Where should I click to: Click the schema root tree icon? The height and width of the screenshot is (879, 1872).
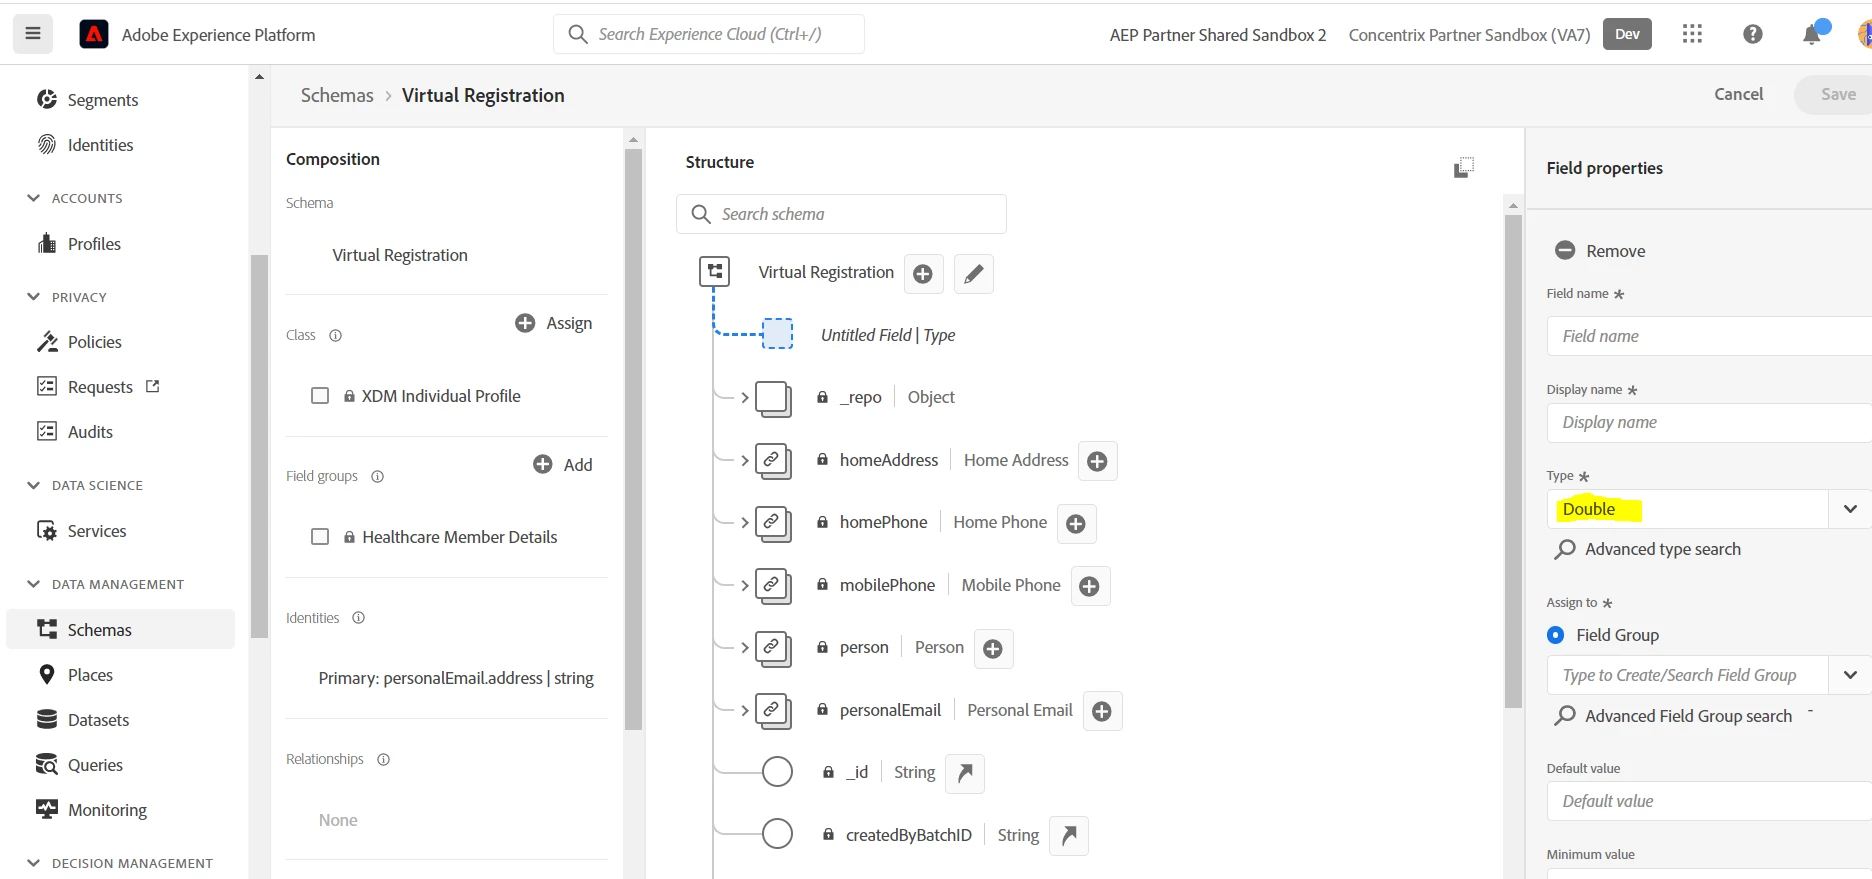point(714,271)
